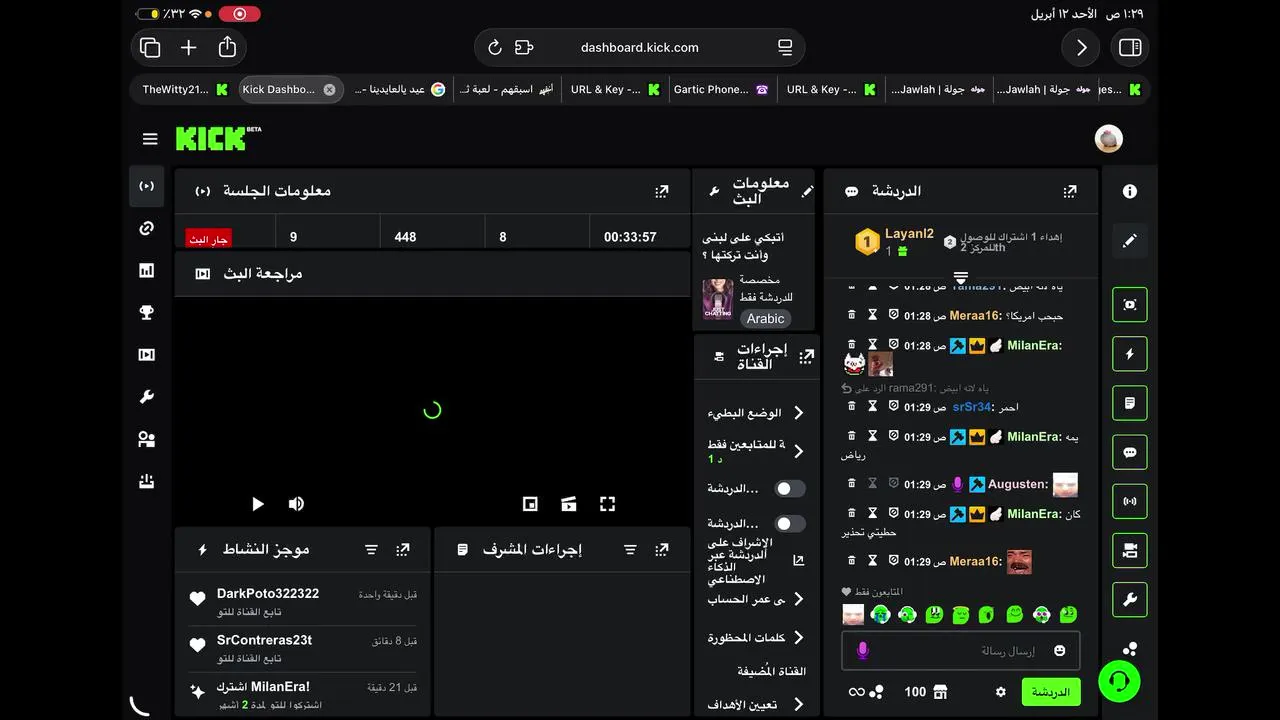Click the info icon in right sidebar
The height and width of the screenshot is (720, 1280).
tap(1130, 191)
